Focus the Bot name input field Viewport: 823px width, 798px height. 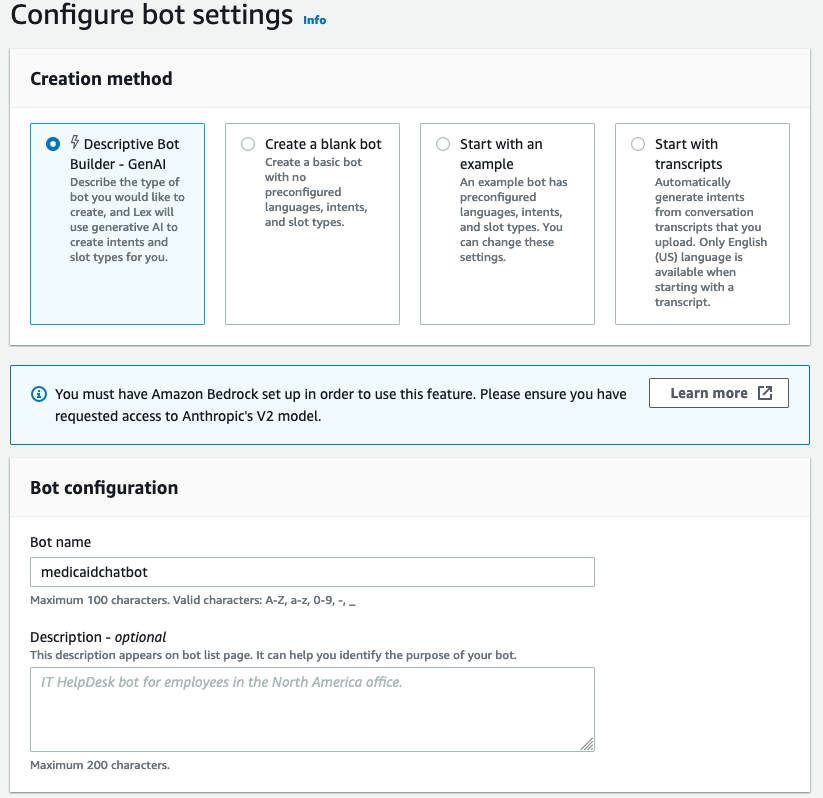tap(312, 572)
